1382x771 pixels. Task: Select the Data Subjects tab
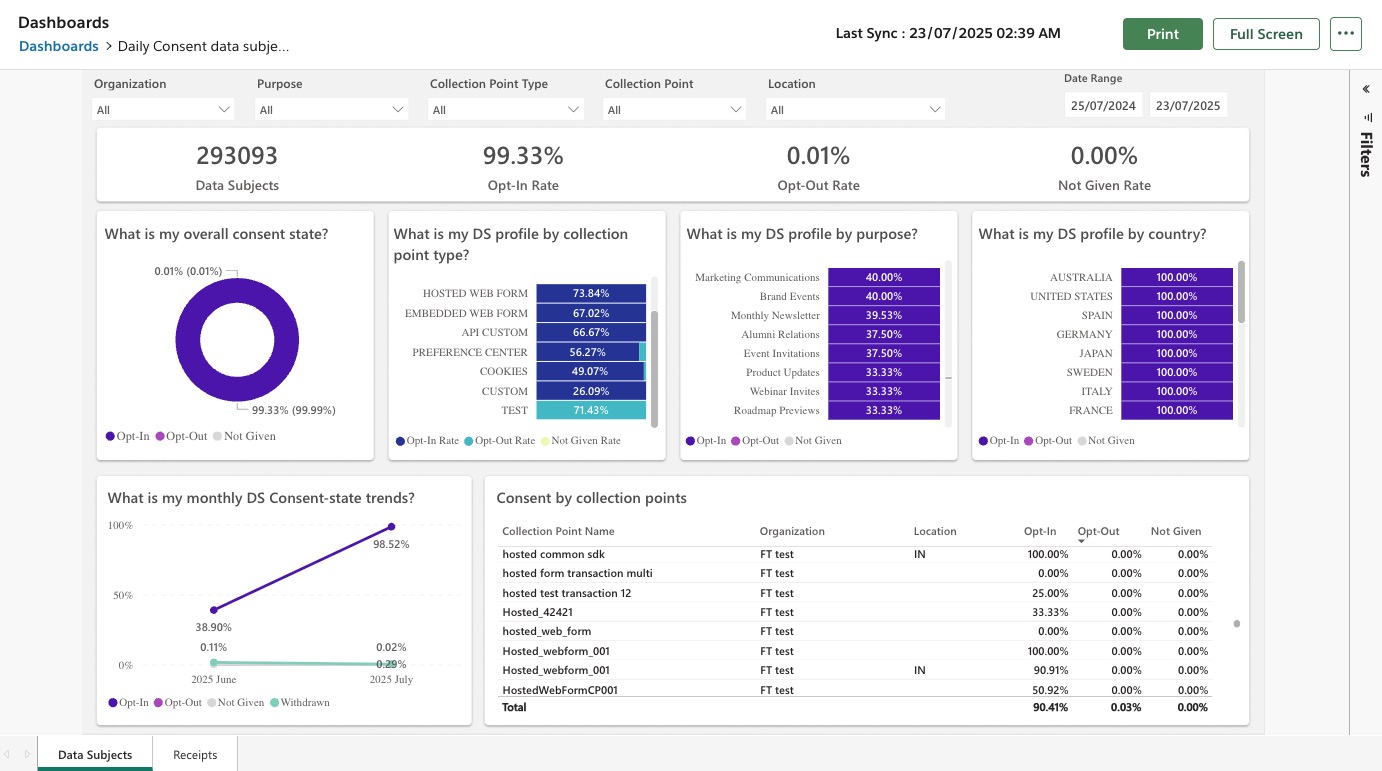click(95, 754)
